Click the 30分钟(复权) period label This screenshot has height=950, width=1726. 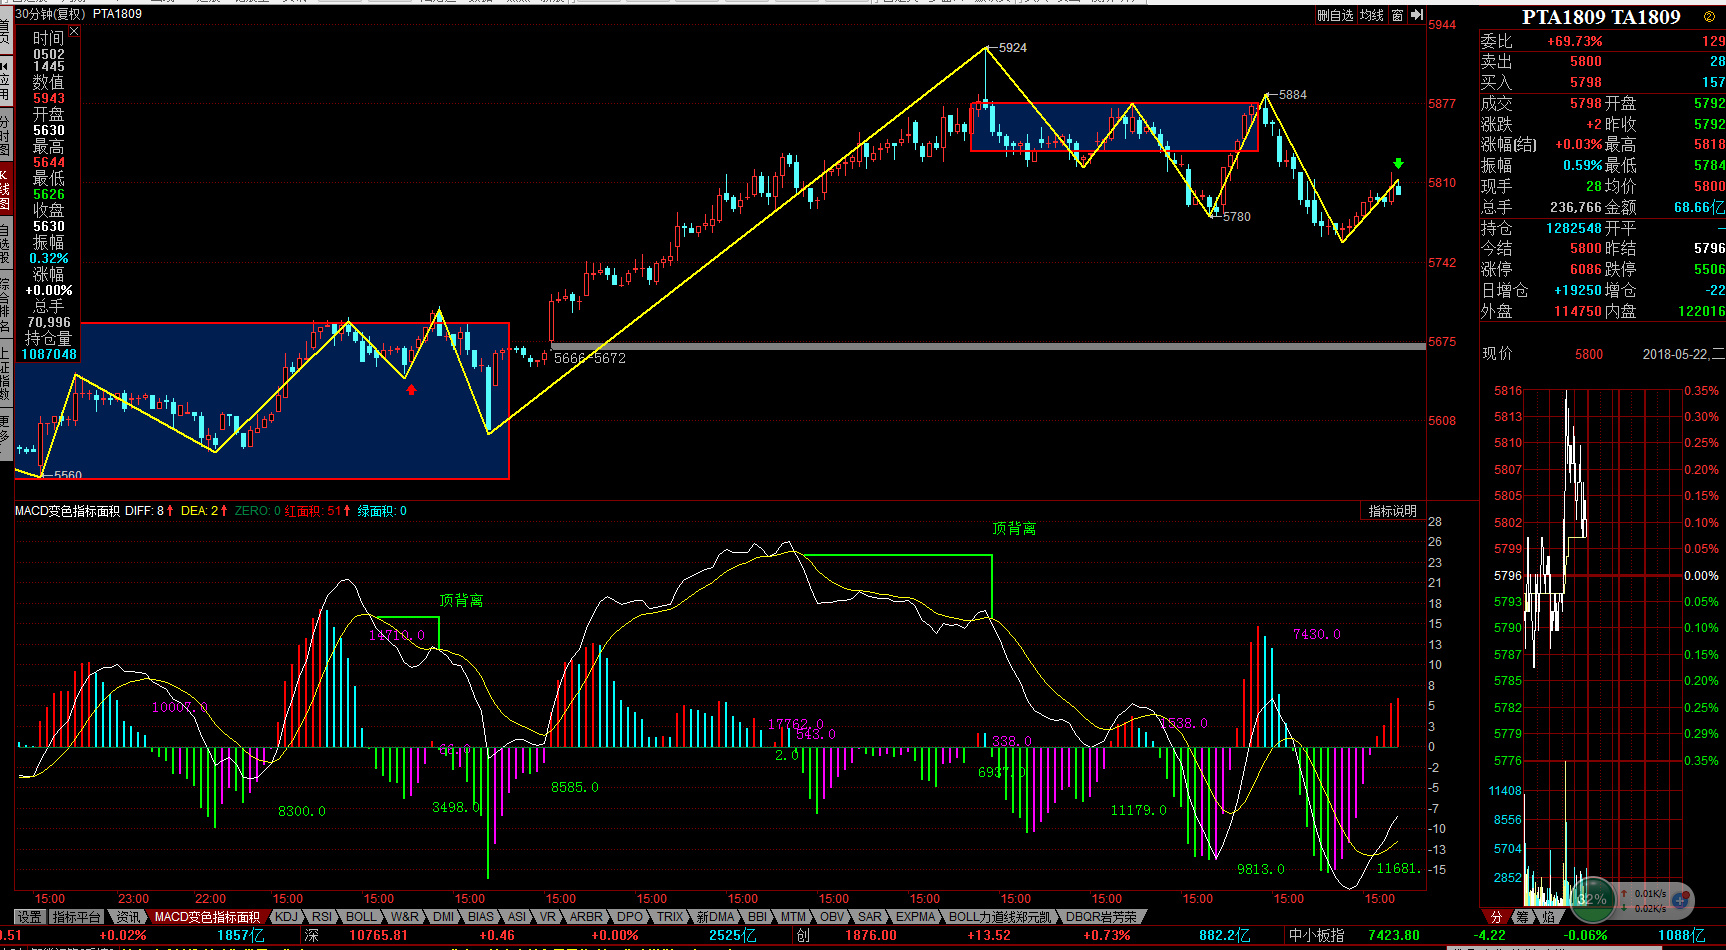click(x=50, y=14)
